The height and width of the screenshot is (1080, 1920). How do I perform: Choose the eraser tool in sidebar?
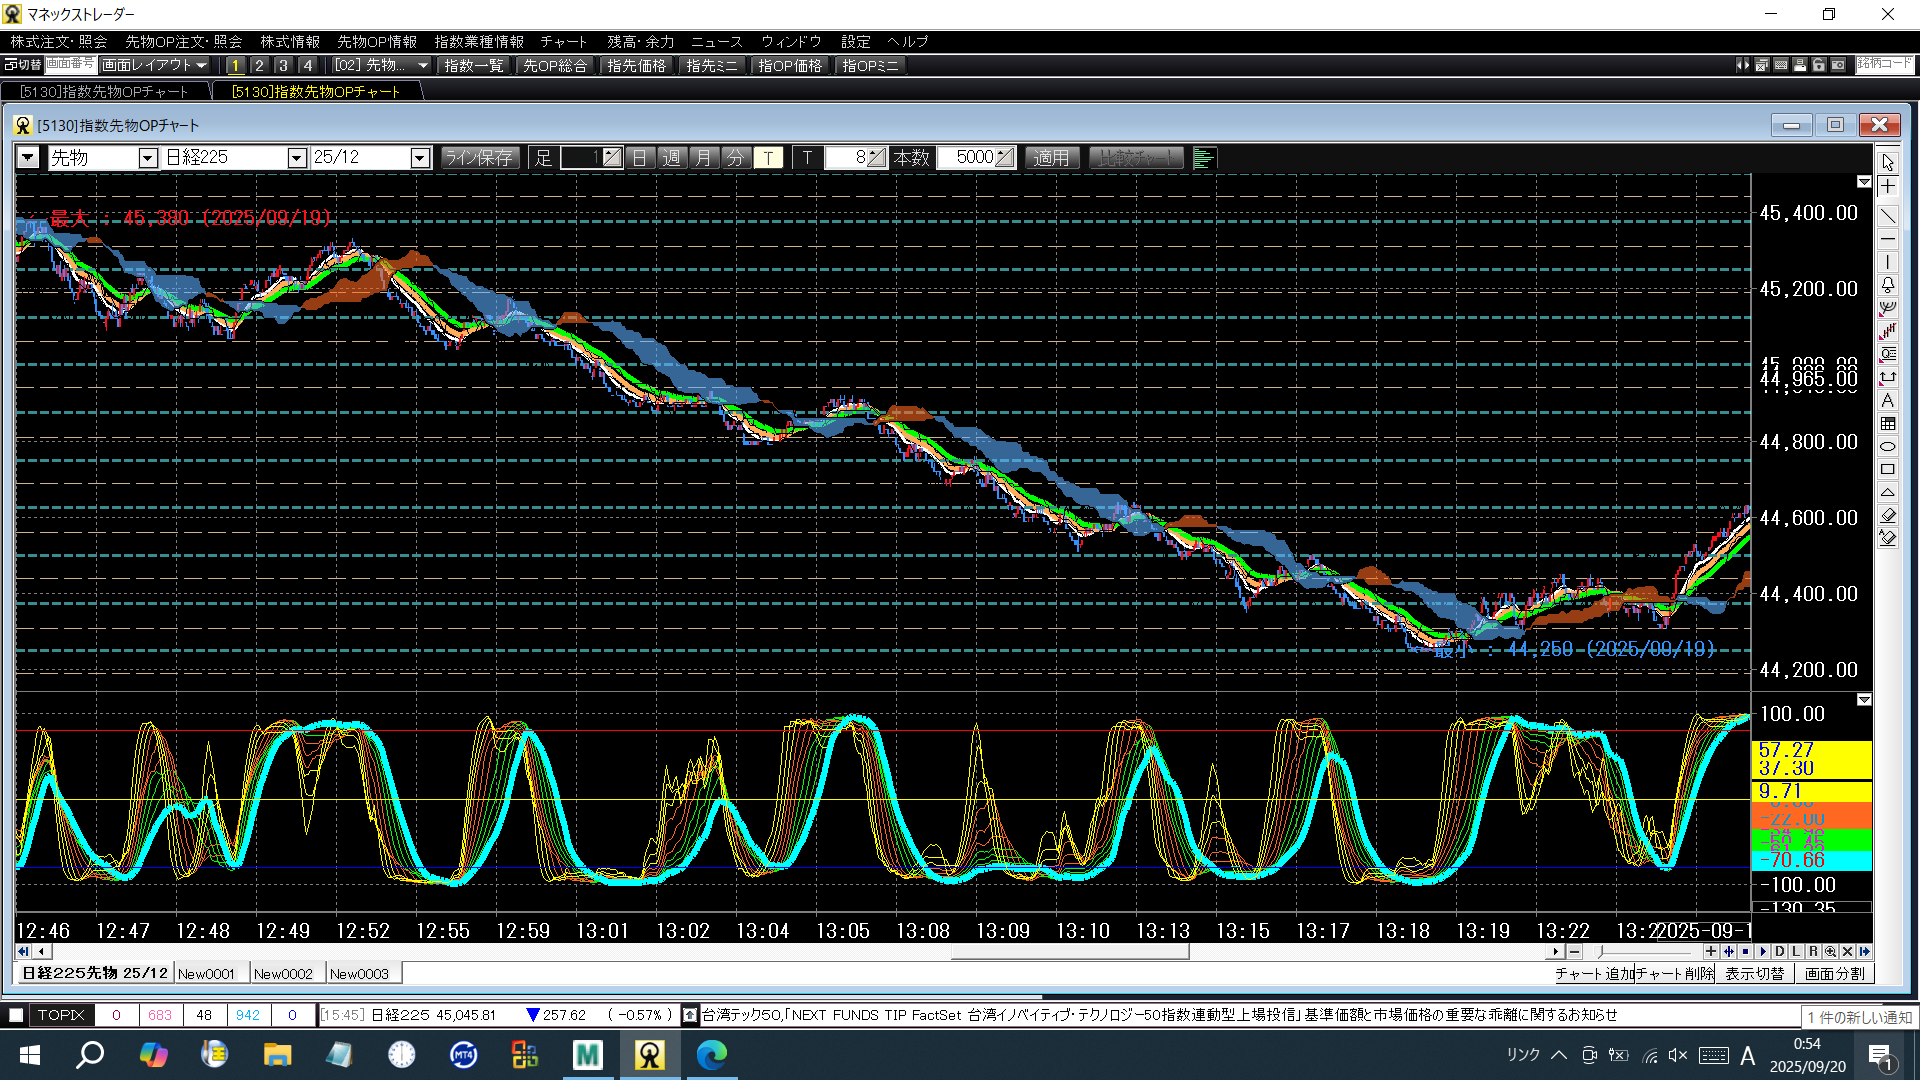1887,515
